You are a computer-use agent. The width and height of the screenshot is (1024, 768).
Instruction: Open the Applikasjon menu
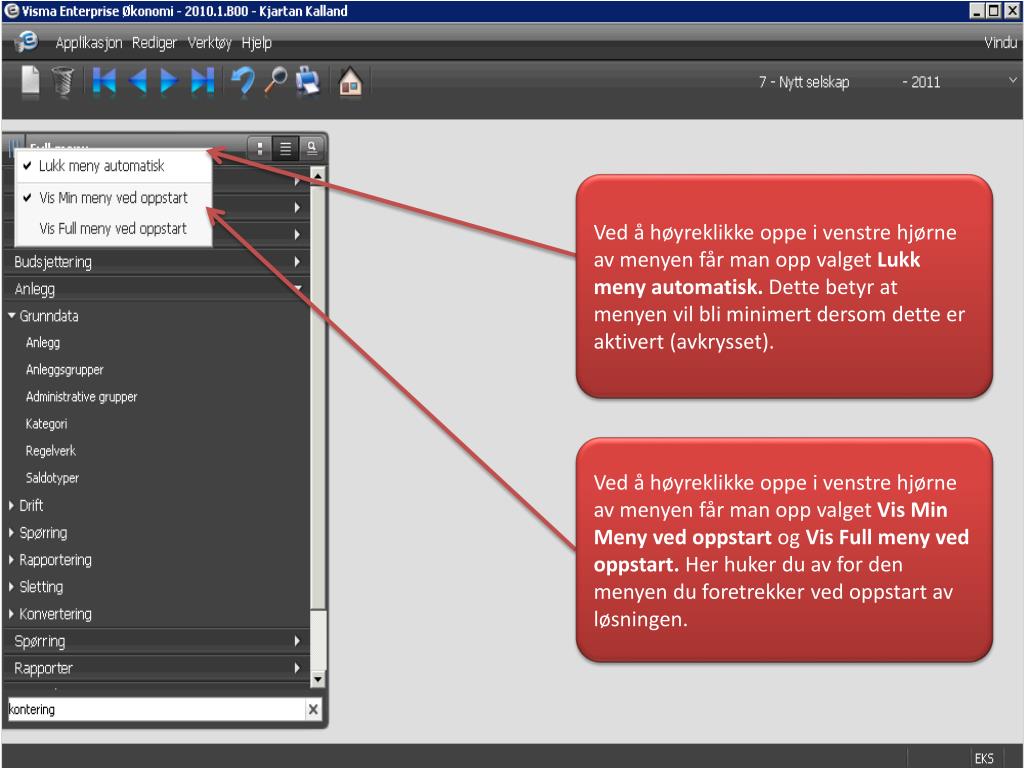tap(89, 43)
